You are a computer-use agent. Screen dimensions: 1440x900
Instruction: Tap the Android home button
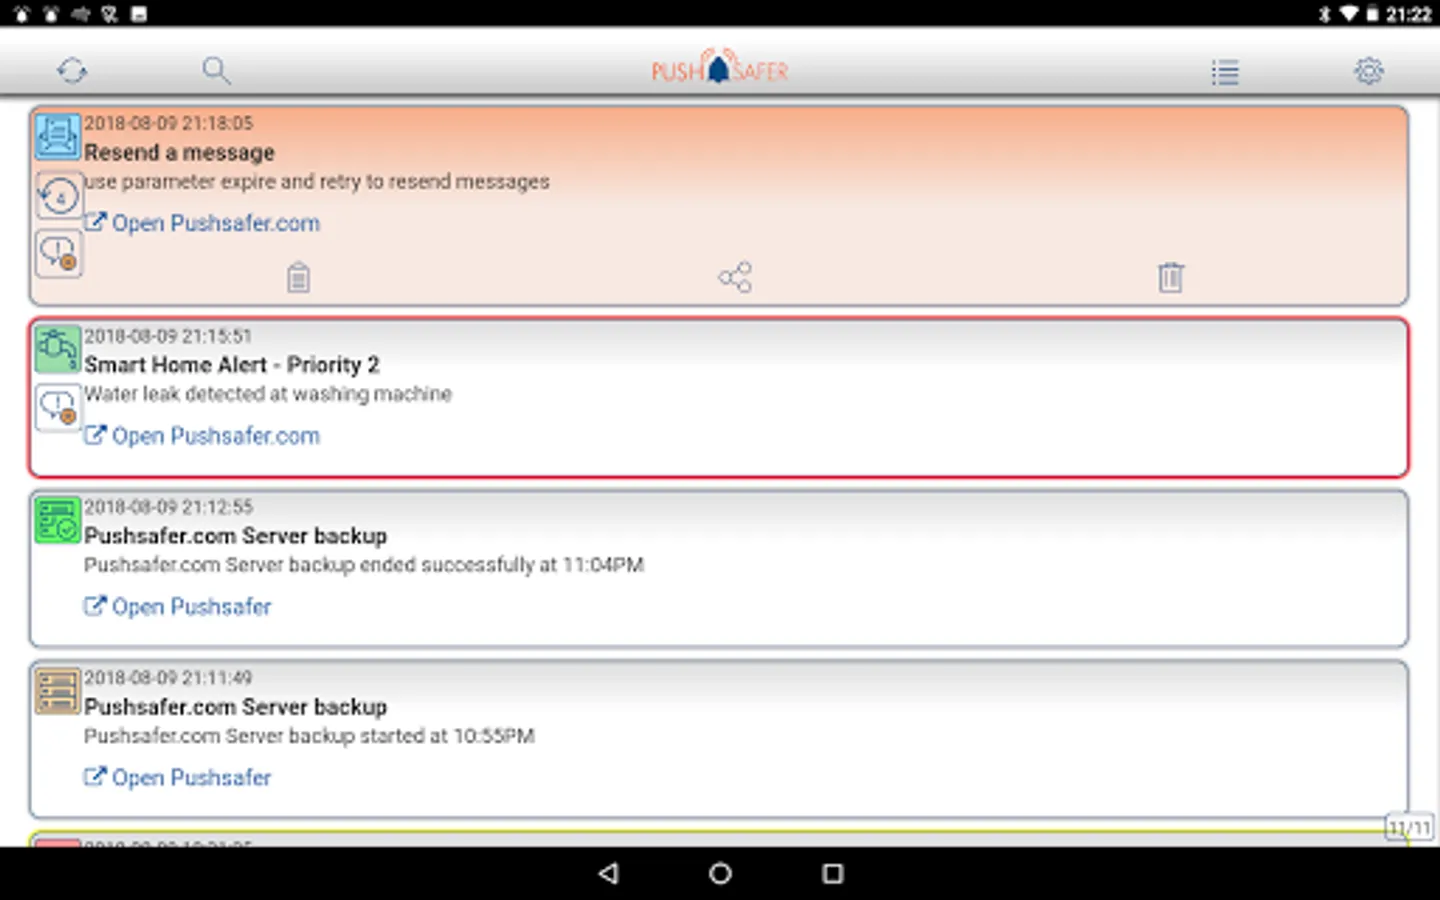click(x=720, y=874)
